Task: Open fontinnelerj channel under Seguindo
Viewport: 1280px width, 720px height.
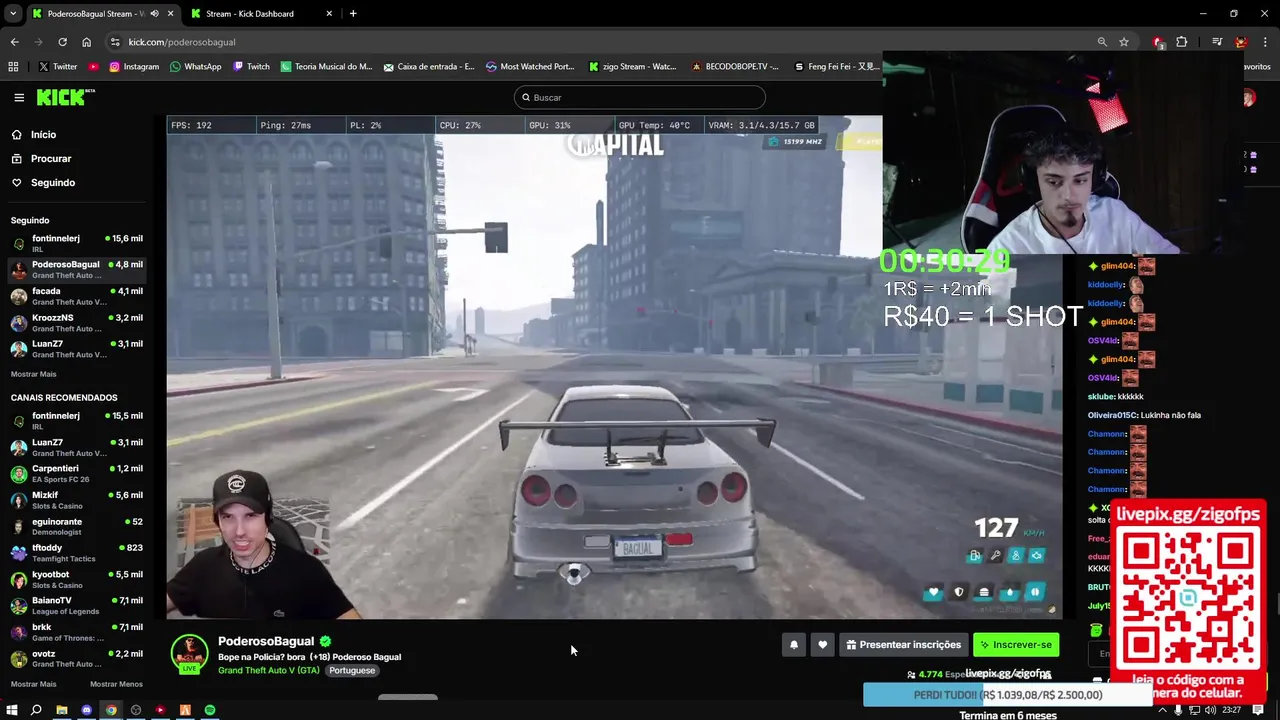Action: [77, 243]
